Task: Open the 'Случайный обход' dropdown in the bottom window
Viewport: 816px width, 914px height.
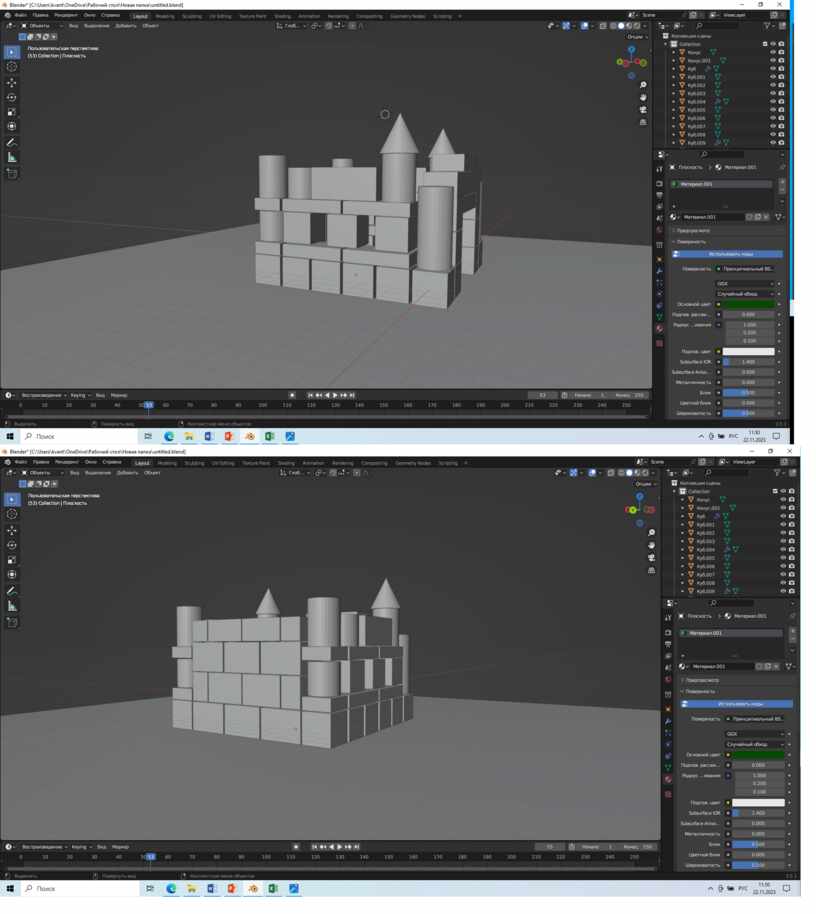Action: (755, 744)
